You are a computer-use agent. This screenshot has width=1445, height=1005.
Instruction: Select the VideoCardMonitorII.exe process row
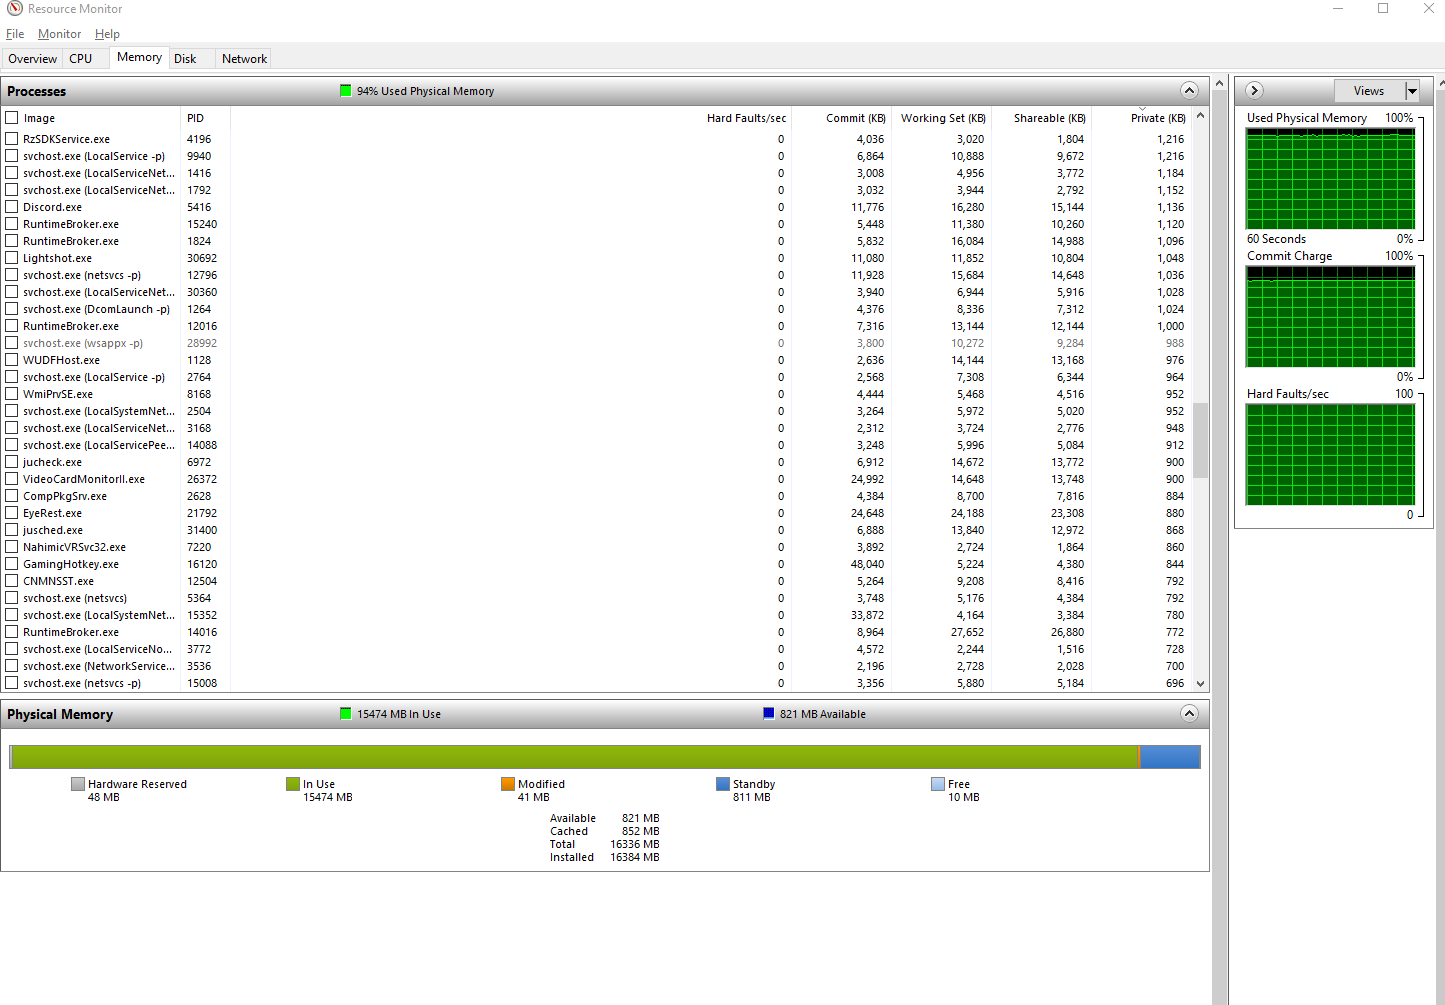point(597,479)
